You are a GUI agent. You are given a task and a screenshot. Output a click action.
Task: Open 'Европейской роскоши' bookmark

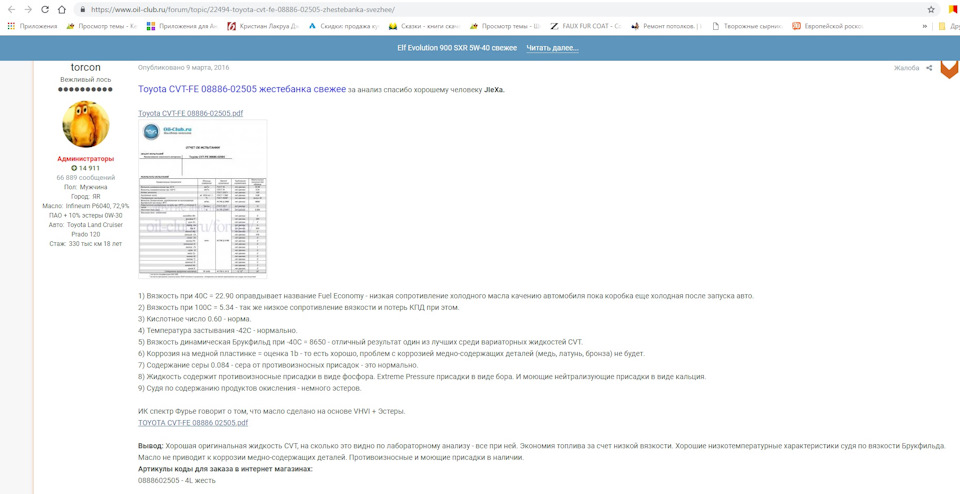[828, 26]
